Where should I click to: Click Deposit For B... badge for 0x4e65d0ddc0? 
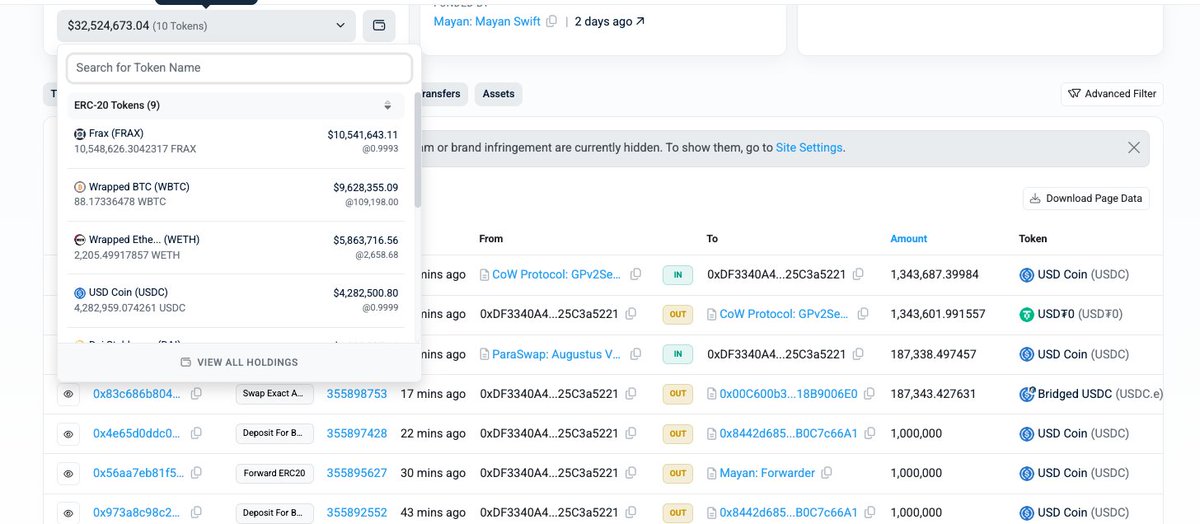click(x=275, y=433)
